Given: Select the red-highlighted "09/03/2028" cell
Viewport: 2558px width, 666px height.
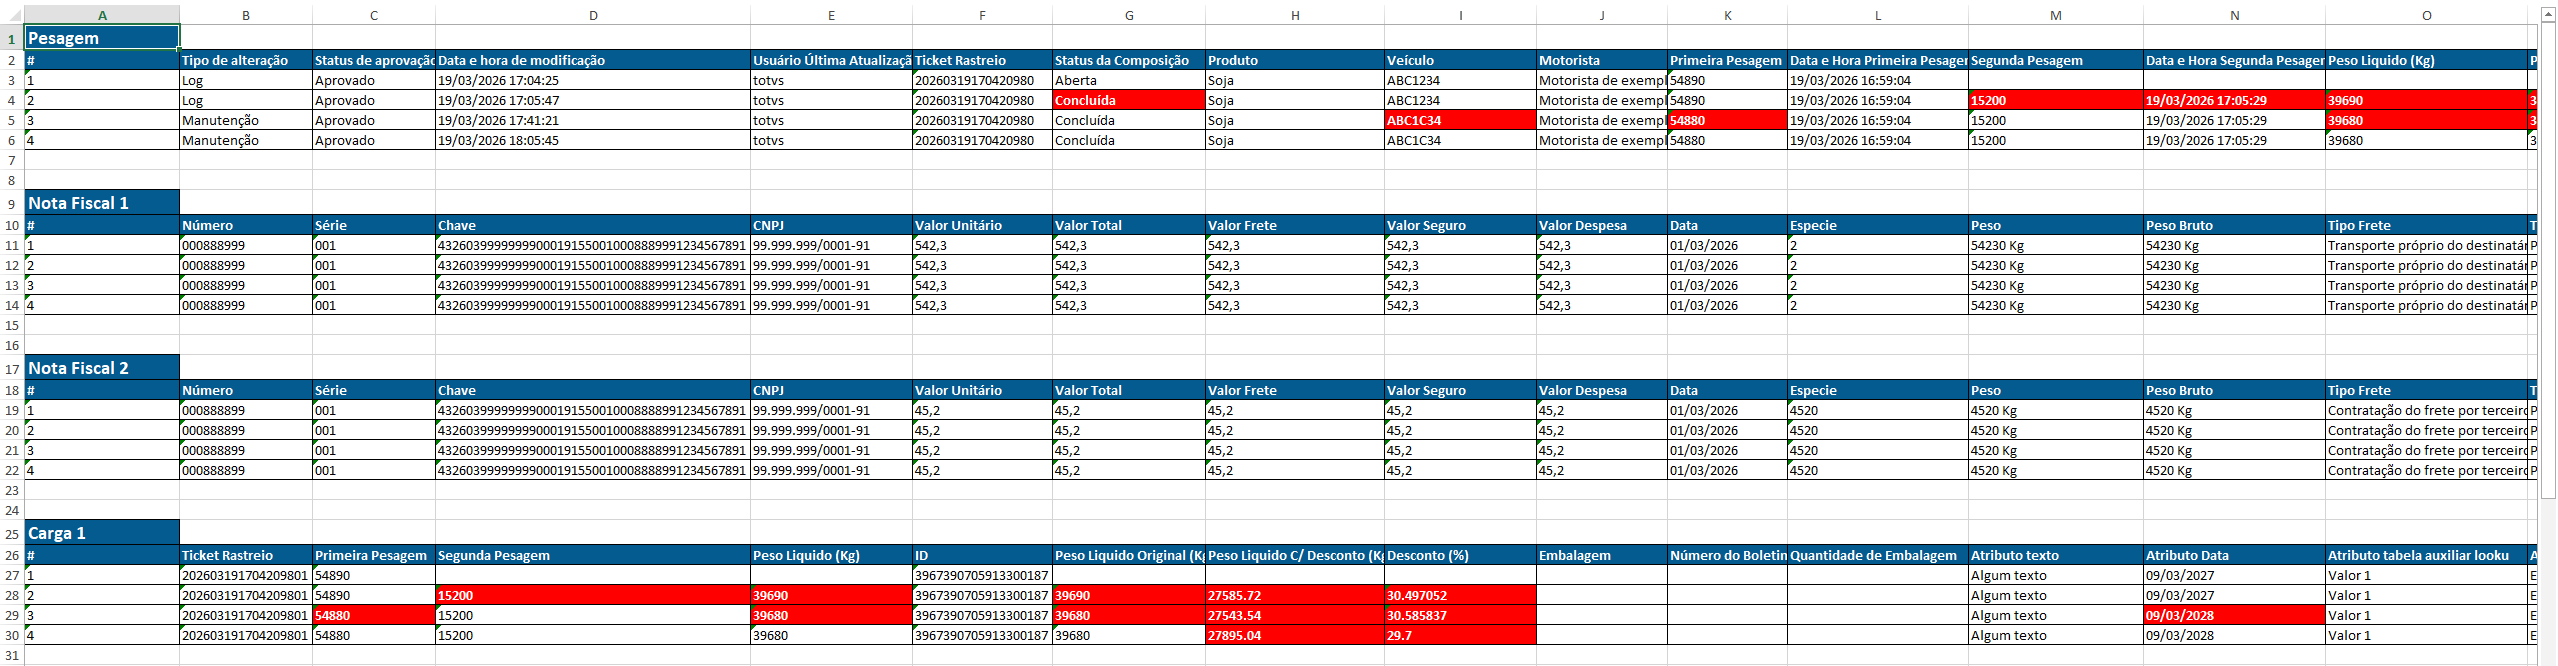Looking at the screenshot, I should pyautogui.click(x=2234, y=615).
